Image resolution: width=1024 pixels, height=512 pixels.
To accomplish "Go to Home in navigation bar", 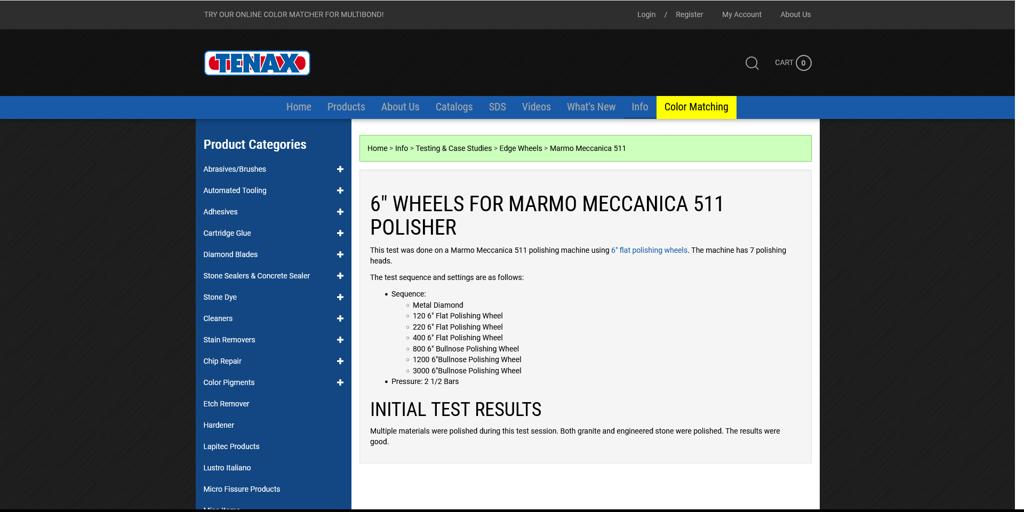I will 298,107.
